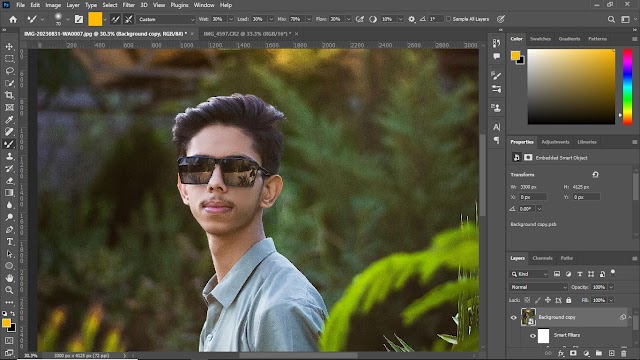
Task: Select the Path Selection tool
Action: (9, 254)
